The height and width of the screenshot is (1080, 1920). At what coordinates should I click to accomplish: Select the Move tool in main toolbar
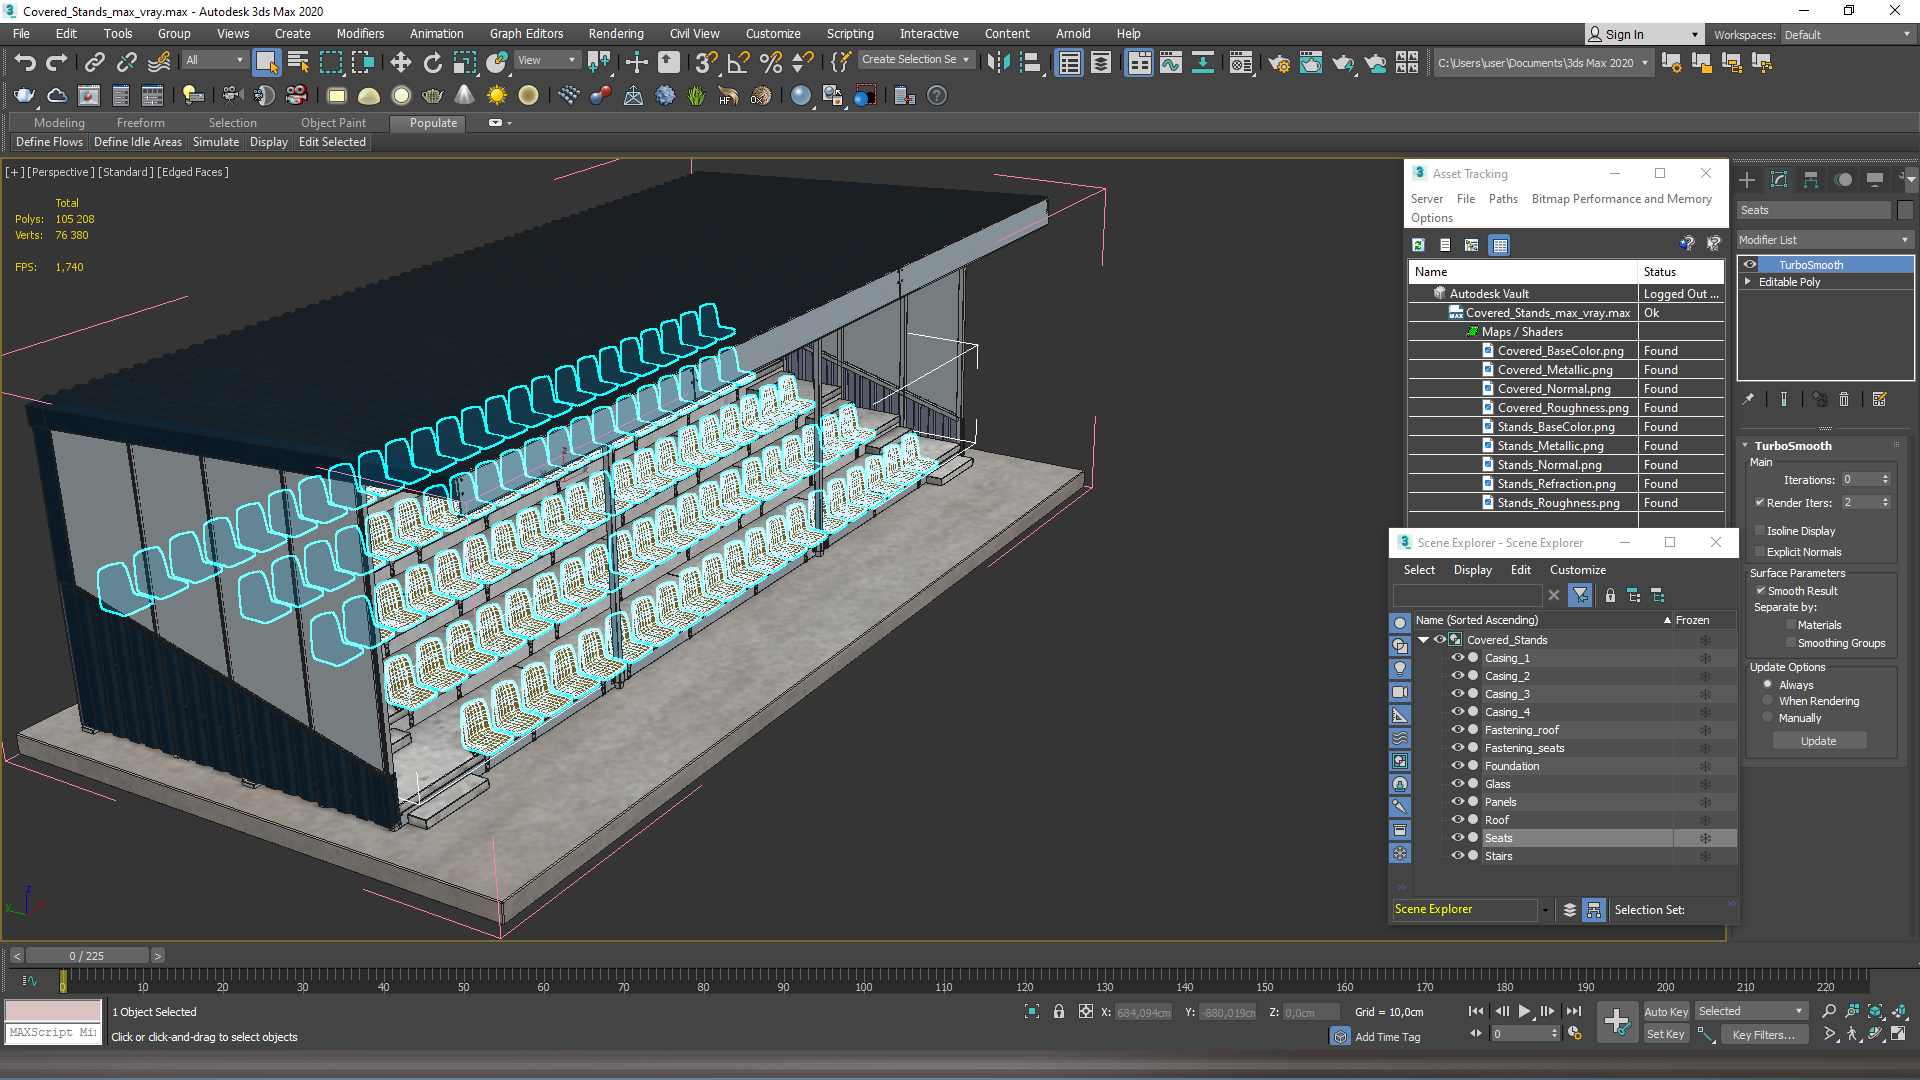pos(400,63)
